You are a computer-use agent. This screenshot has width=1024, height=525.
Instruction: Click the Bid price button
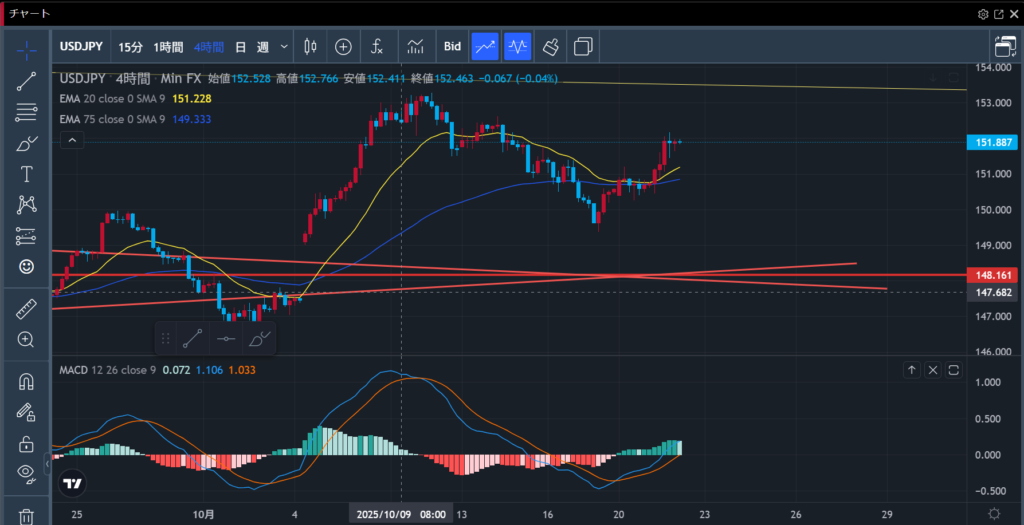(x=452, y=46)
